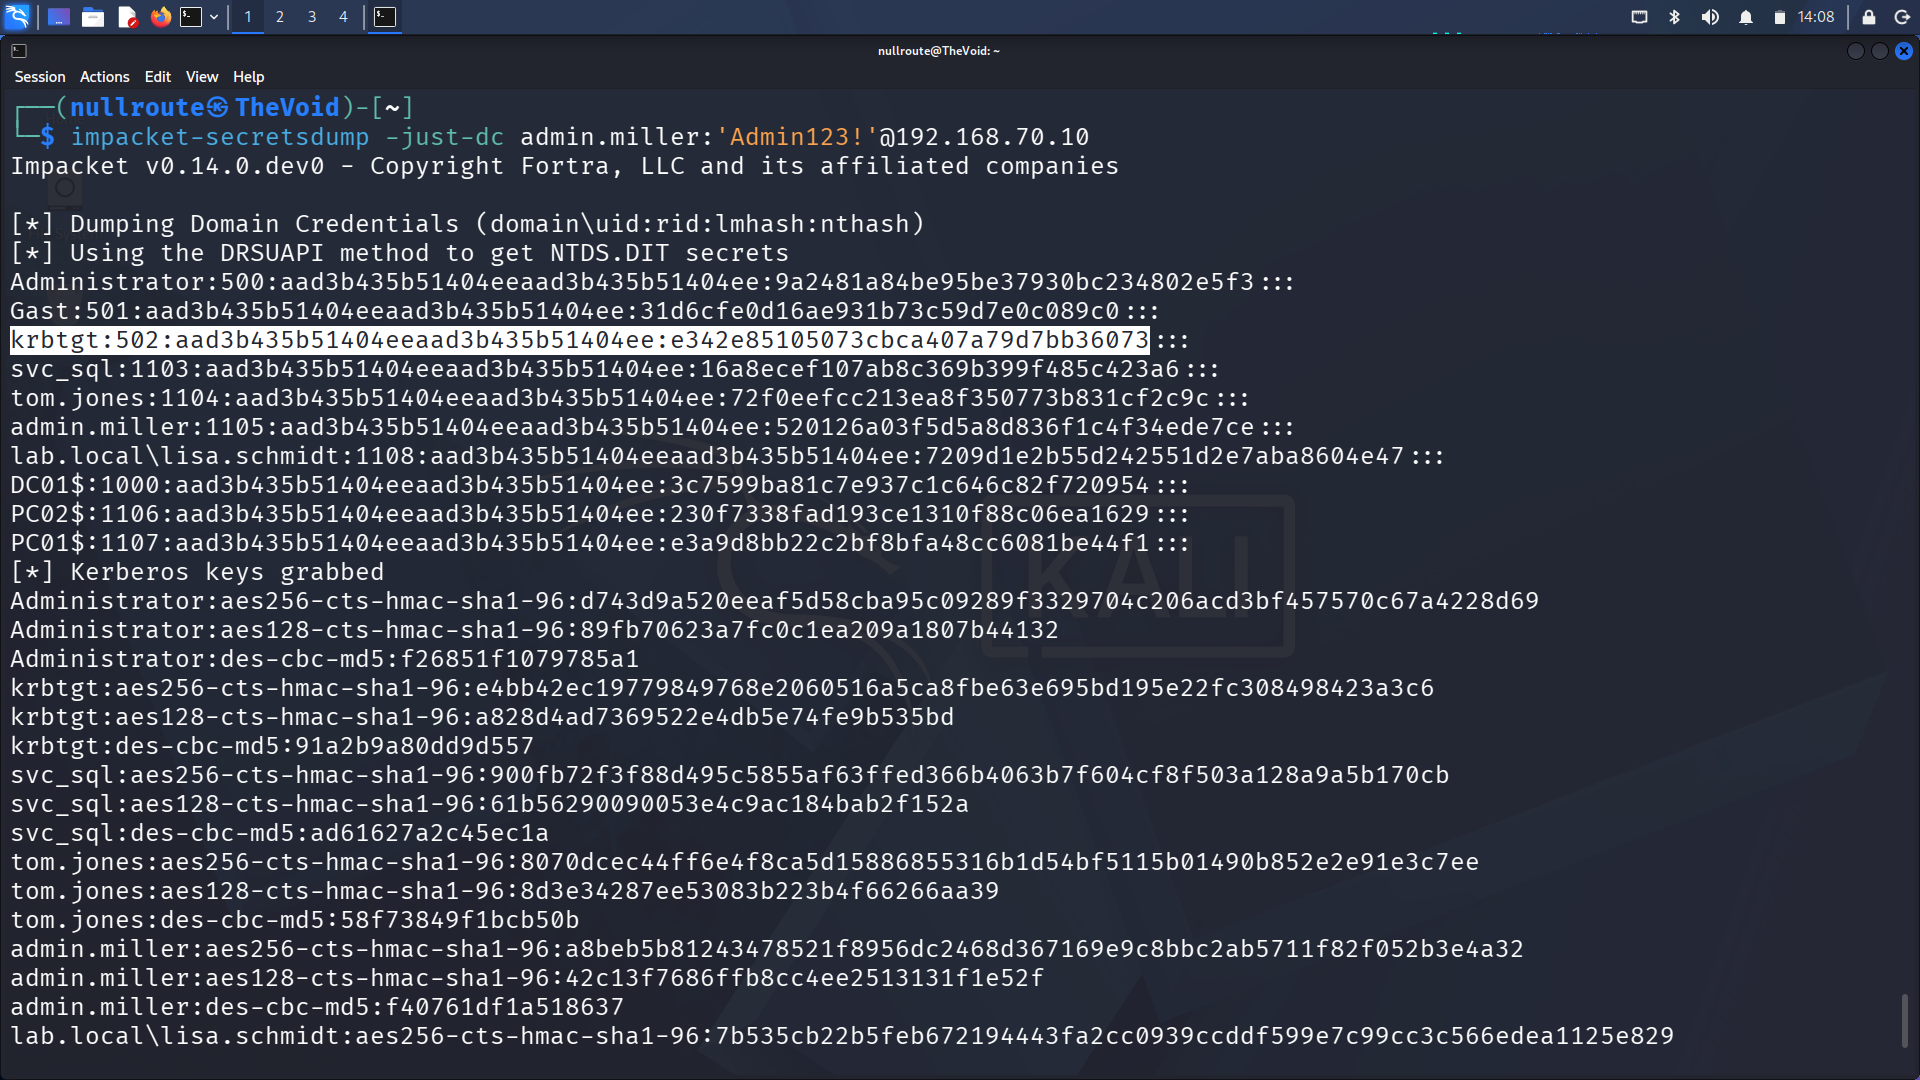
Task: Open the network status icon in the tray
Action: [1640, 17]
